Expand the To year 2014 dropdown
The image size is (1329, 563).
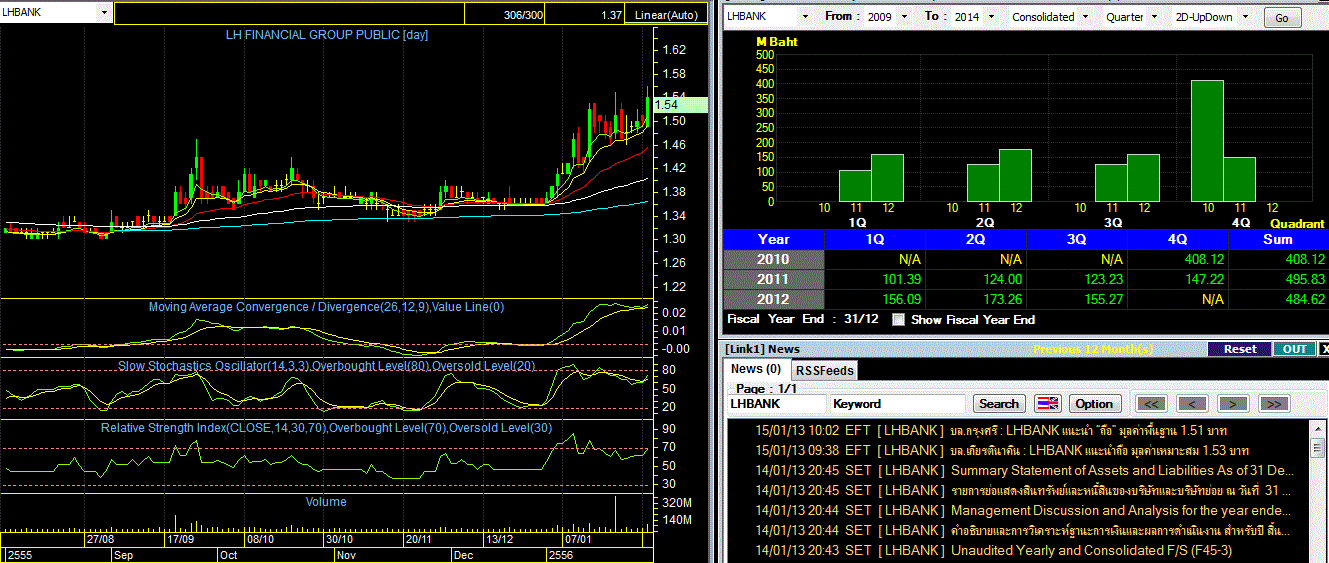click(990, 17)
